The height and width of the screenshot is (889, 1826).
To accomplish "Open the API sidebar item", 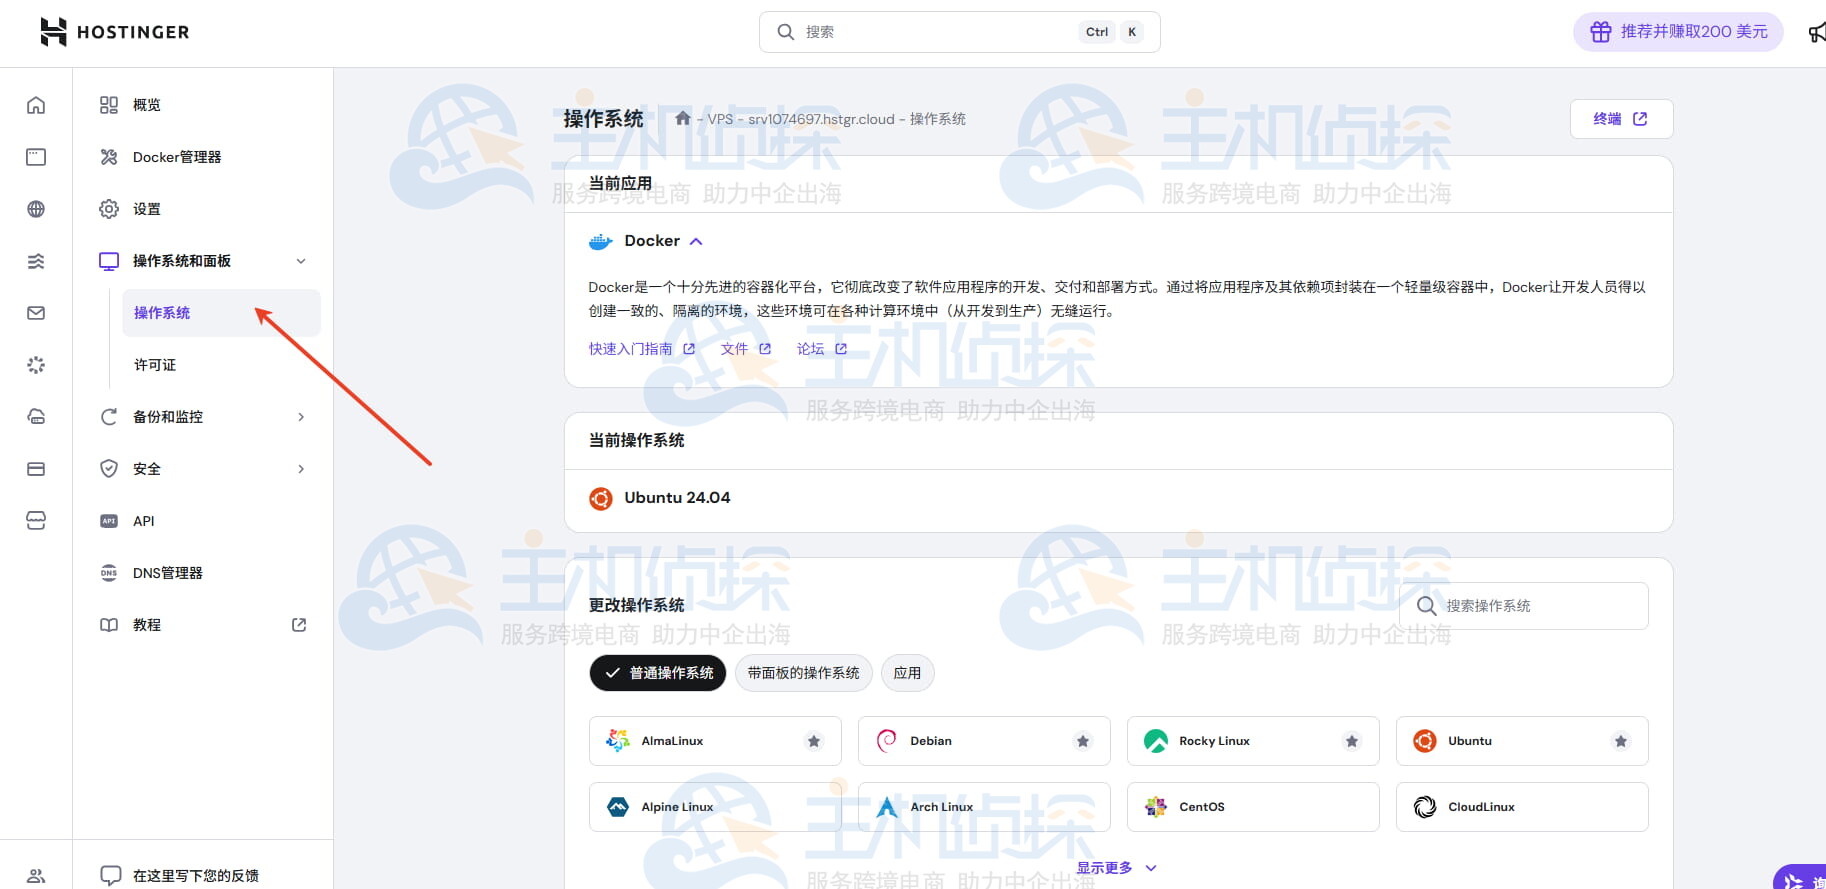I will click(143, 521).
